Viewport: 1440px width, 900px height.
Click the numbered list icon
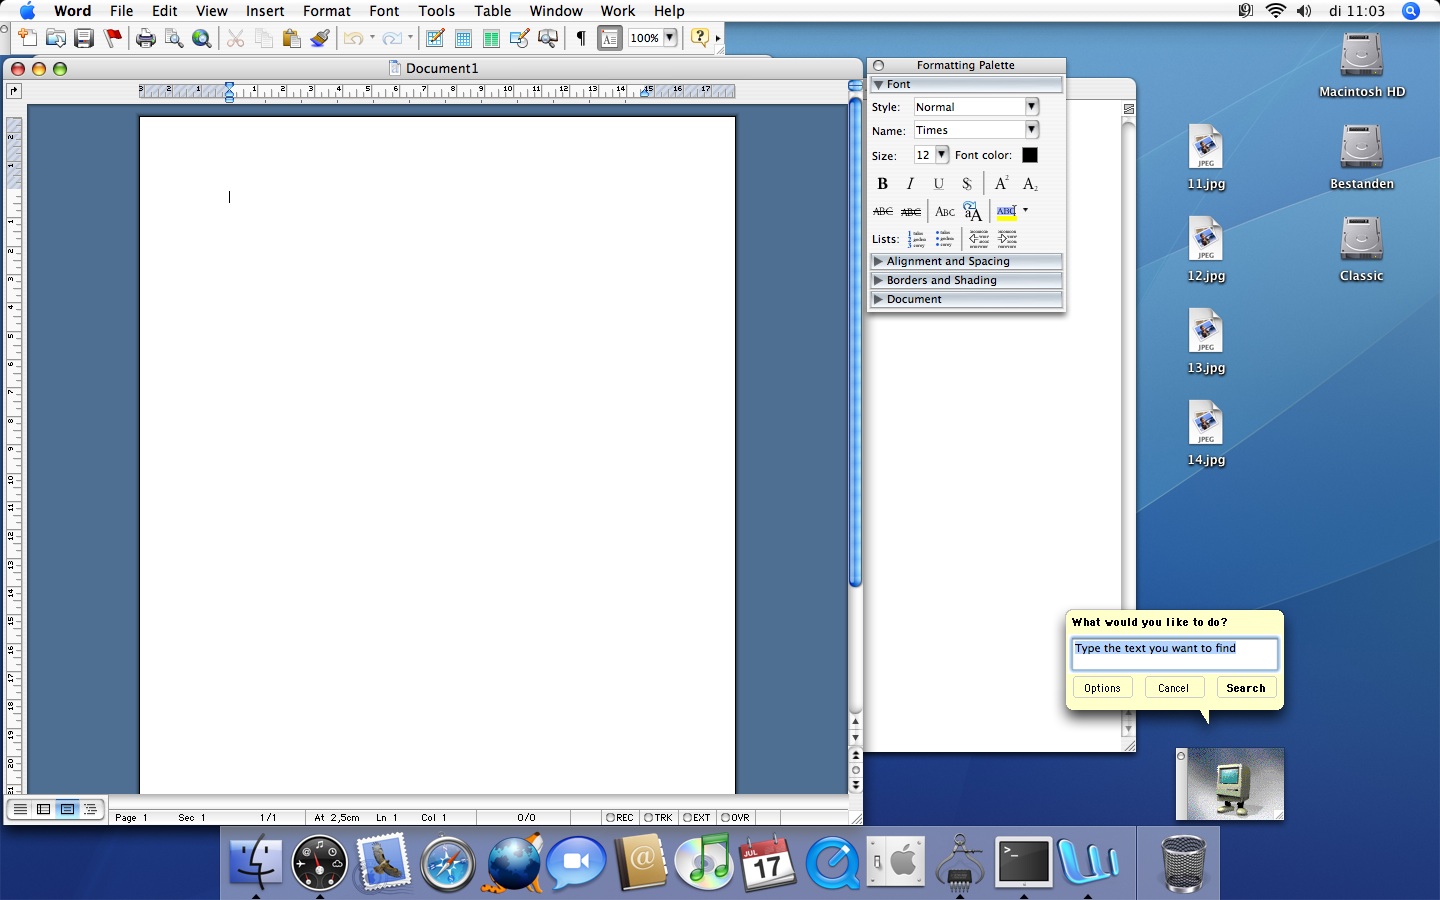click(917, 239)
